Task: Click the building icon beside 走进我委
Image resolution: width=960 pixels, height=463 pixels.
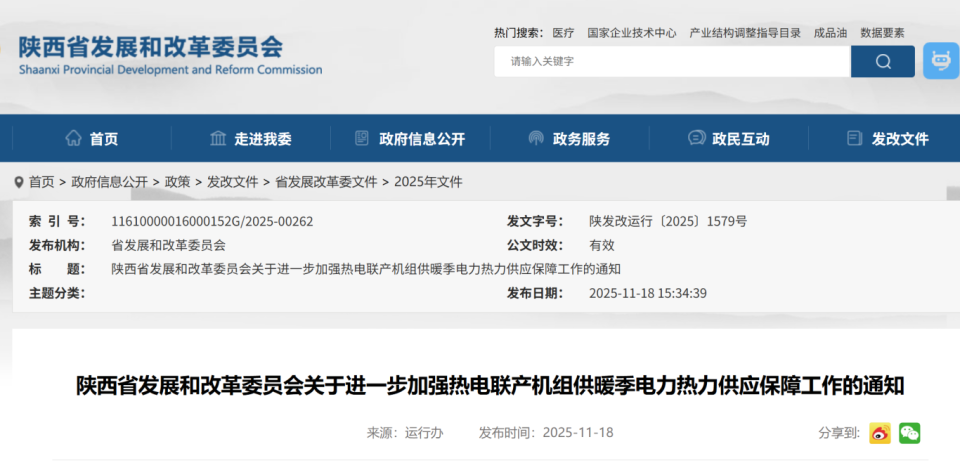Action: tap(218, 138)
